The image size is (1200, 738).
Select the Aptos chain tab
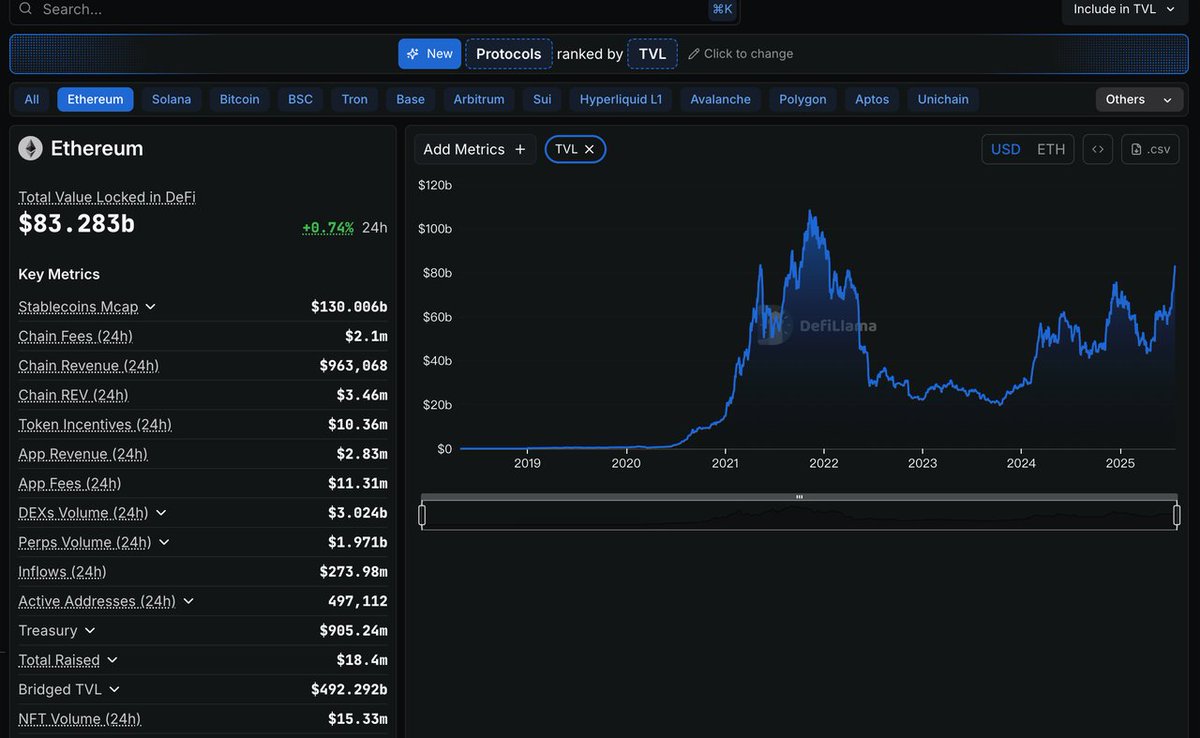(x=872, y=99)
